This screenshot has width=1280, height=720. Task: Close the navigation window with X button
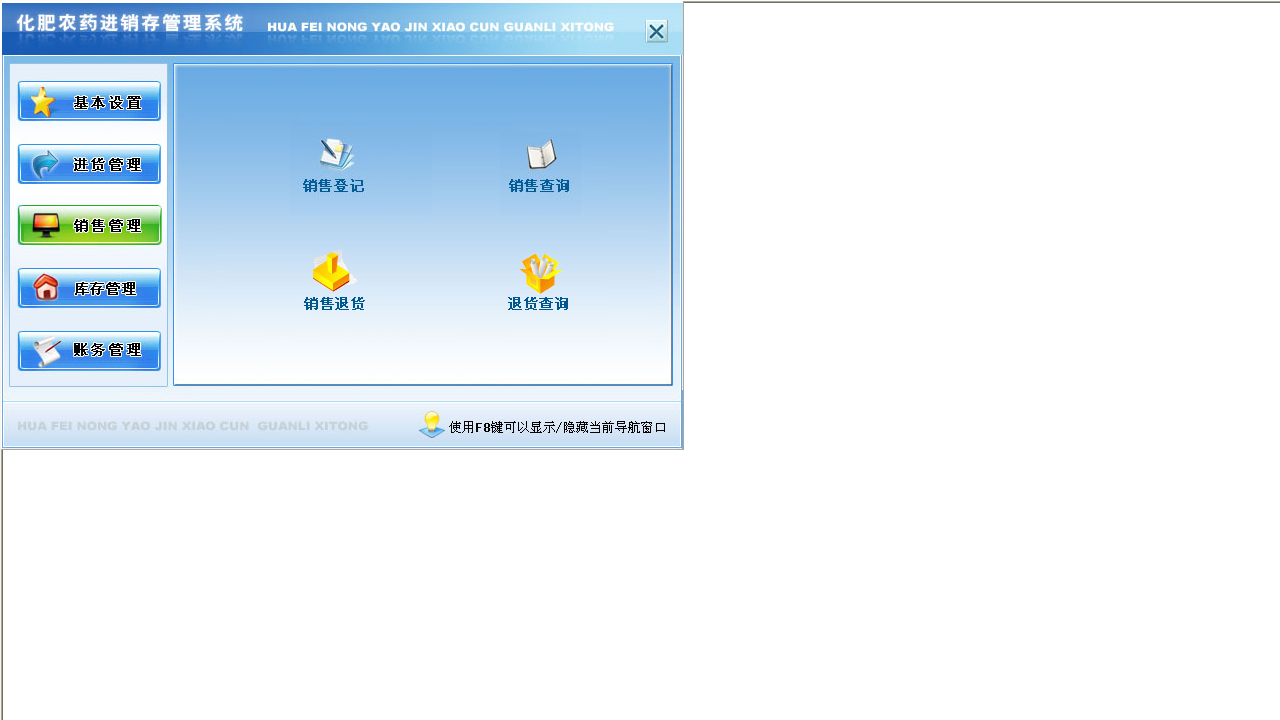pos(656,32)
